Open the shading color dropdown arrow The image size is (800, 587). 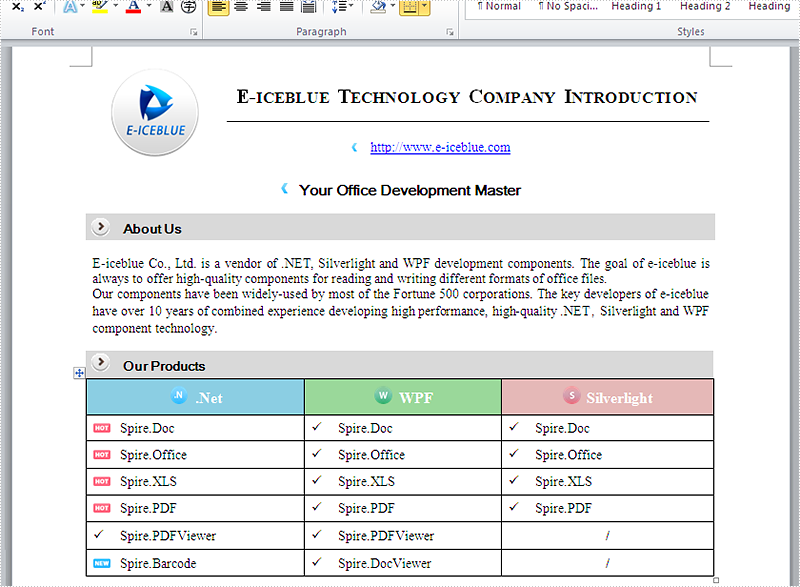pyautogui.click(x=393, y=6)
